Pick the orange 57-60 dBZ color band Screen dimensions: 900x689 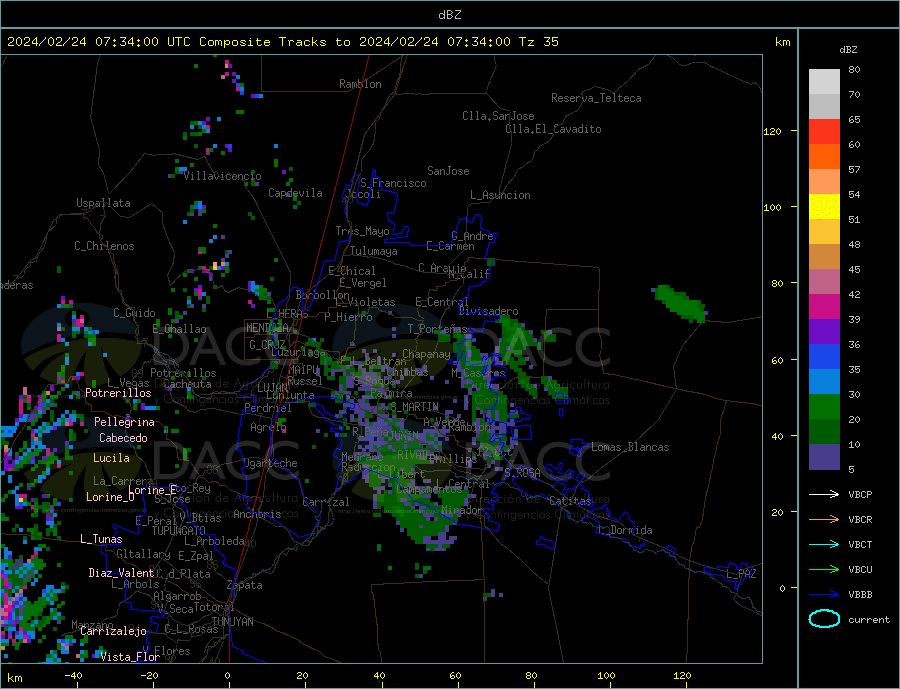[x=824, y=157]
